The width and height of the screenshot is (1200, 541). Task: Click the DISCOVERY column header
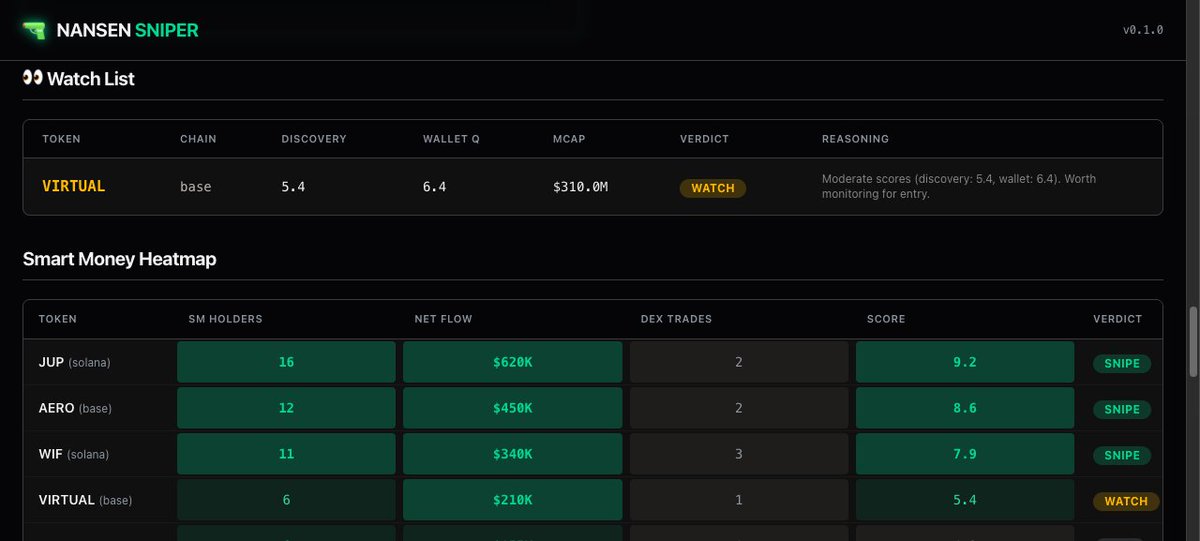coord(314,139)
